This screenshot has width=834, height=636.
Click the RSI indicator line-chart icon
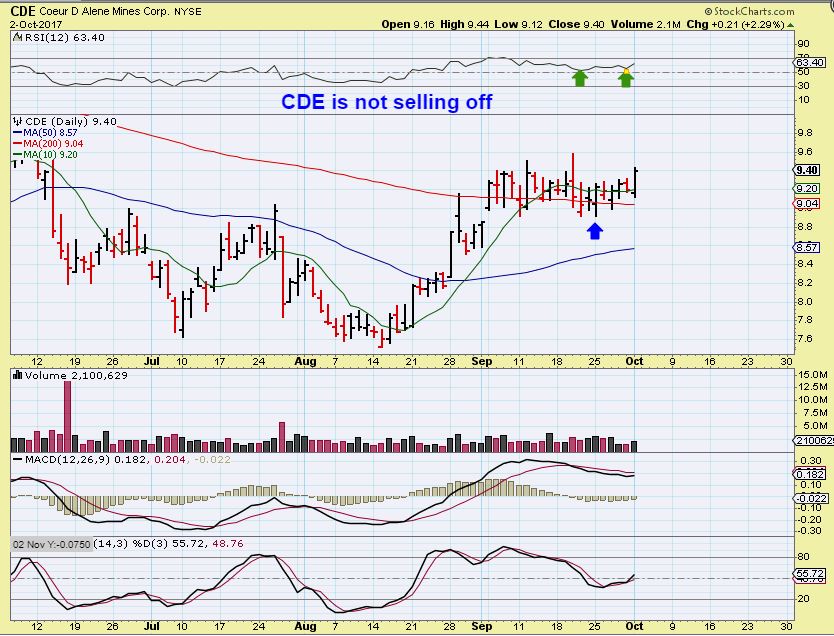18,37
